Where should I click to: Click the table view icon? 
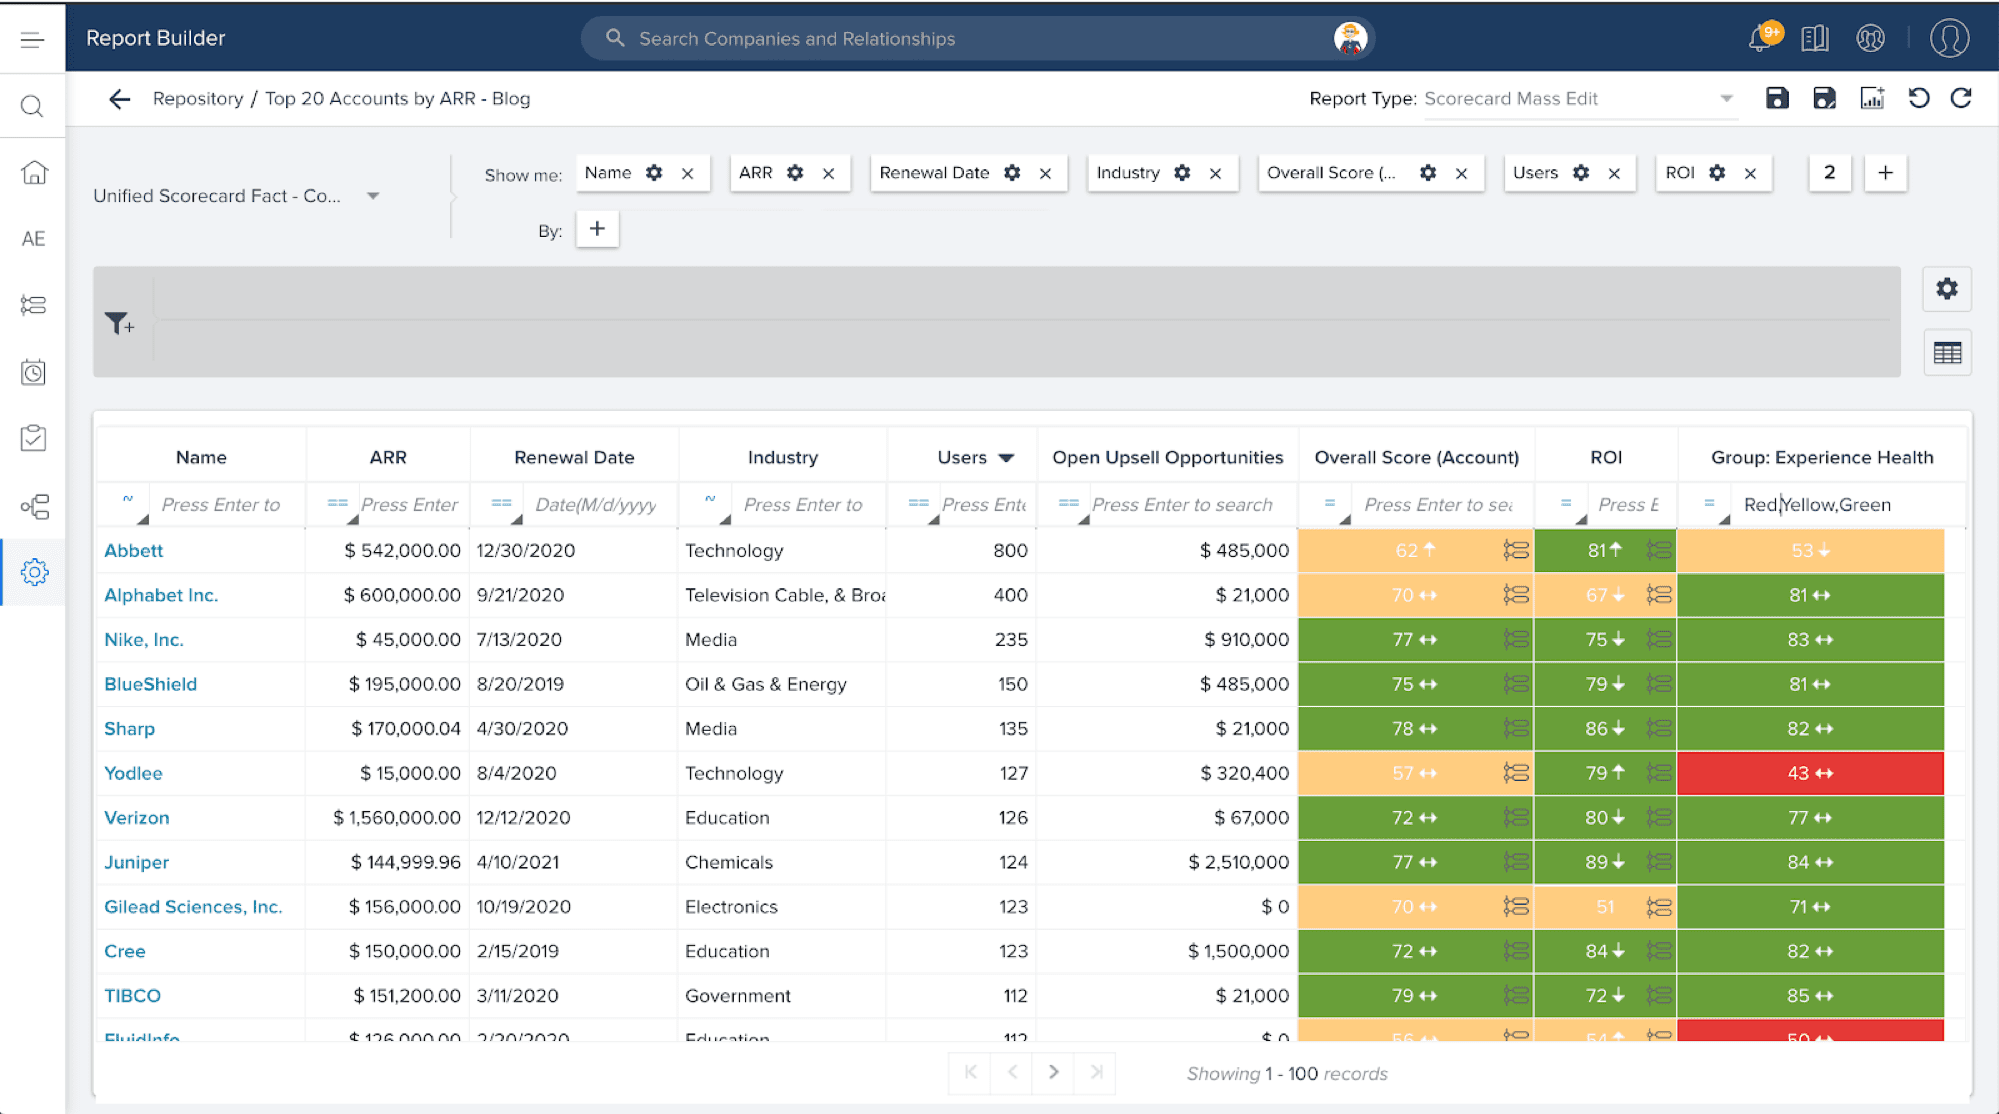pyautogui.click(x=1946, y=353)
